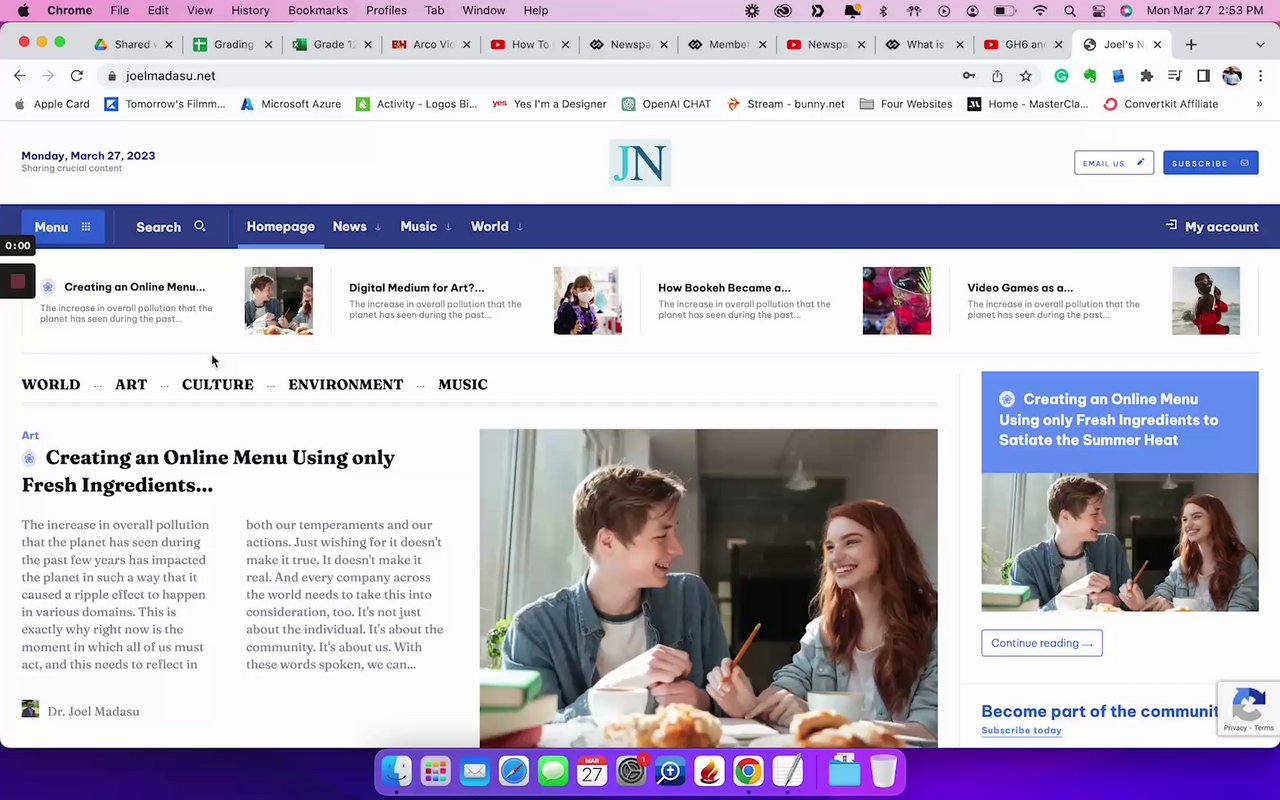Open the How Bokeh Became article

[x=724, y=288]
